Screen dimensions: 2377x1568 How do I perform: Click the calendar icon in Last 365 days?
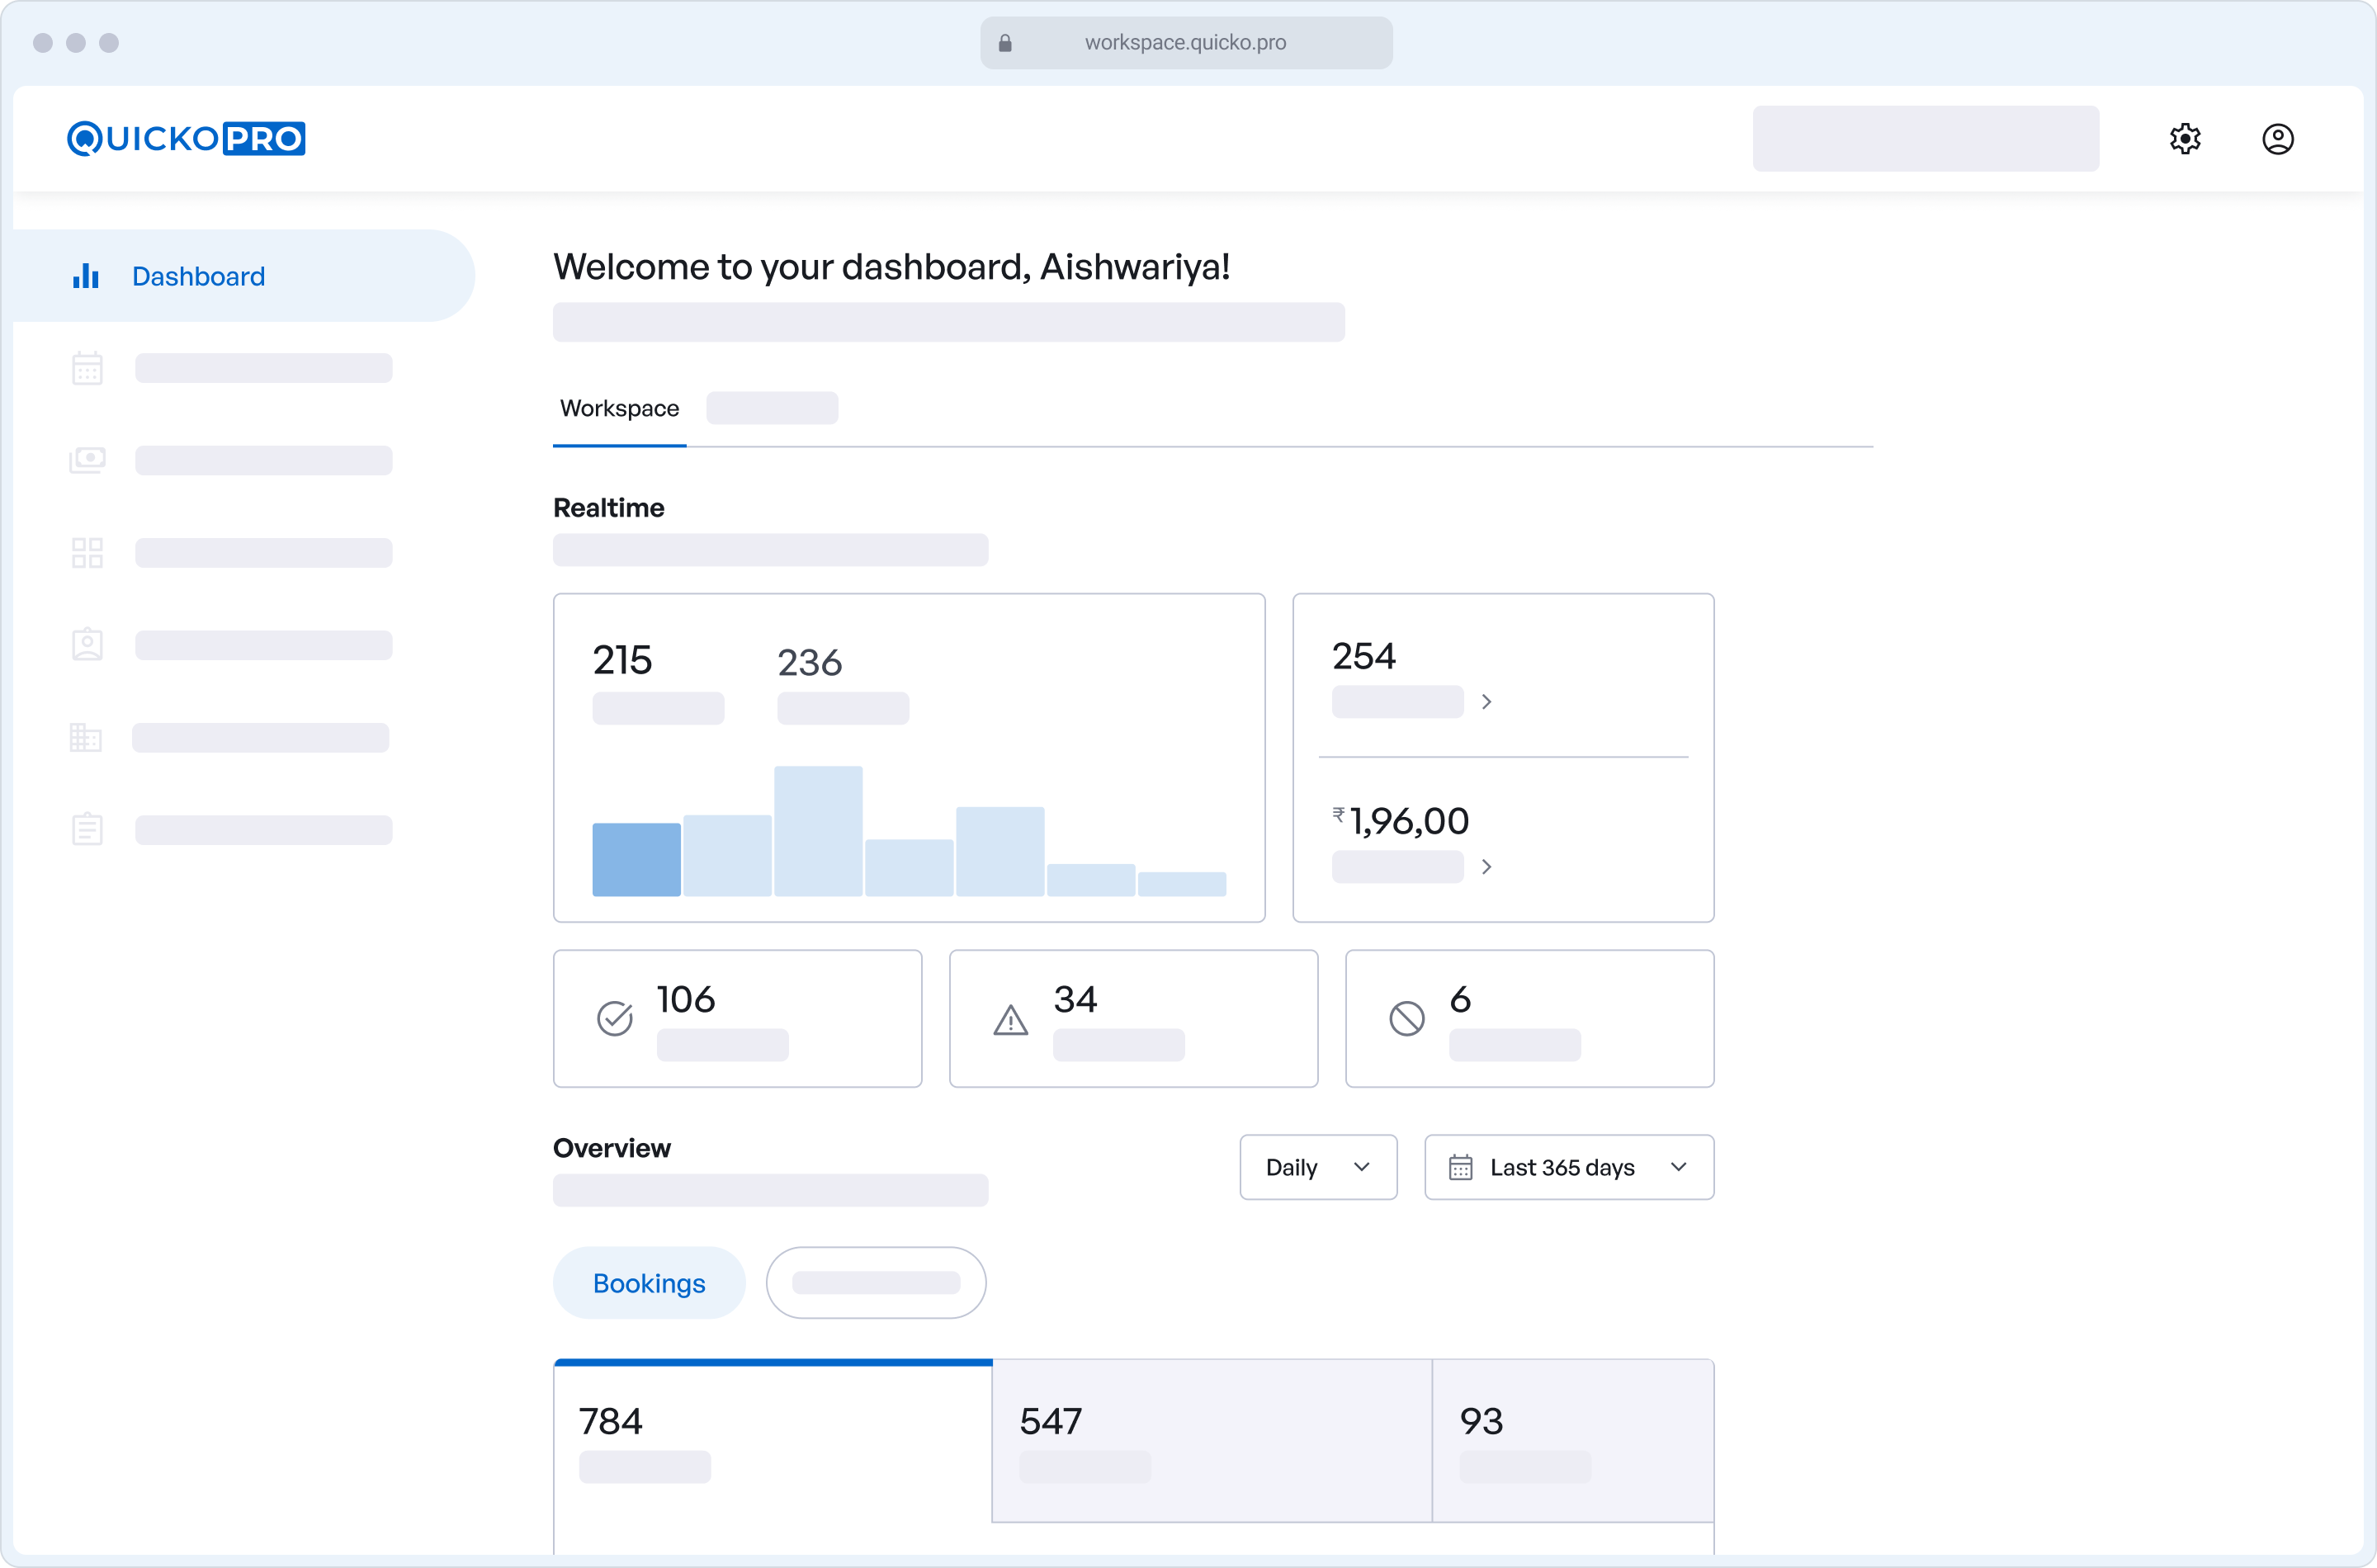pos(1460,1167)
